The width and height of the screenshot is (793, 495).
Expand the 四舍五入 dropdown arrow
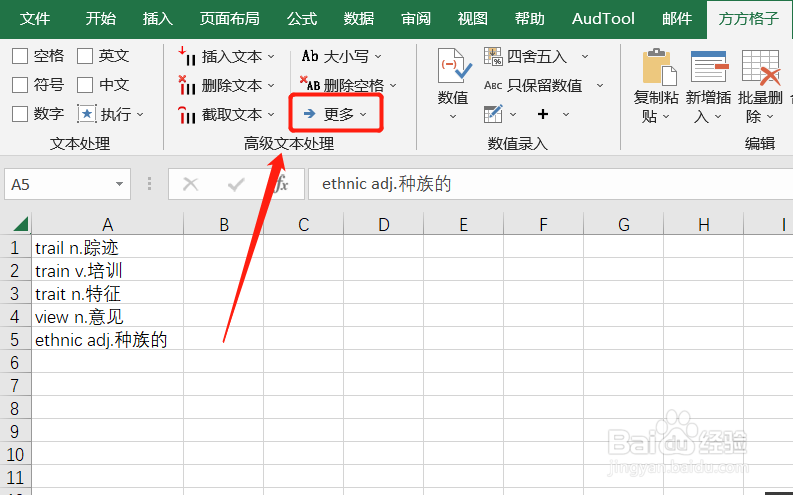(x=585, y=57)
